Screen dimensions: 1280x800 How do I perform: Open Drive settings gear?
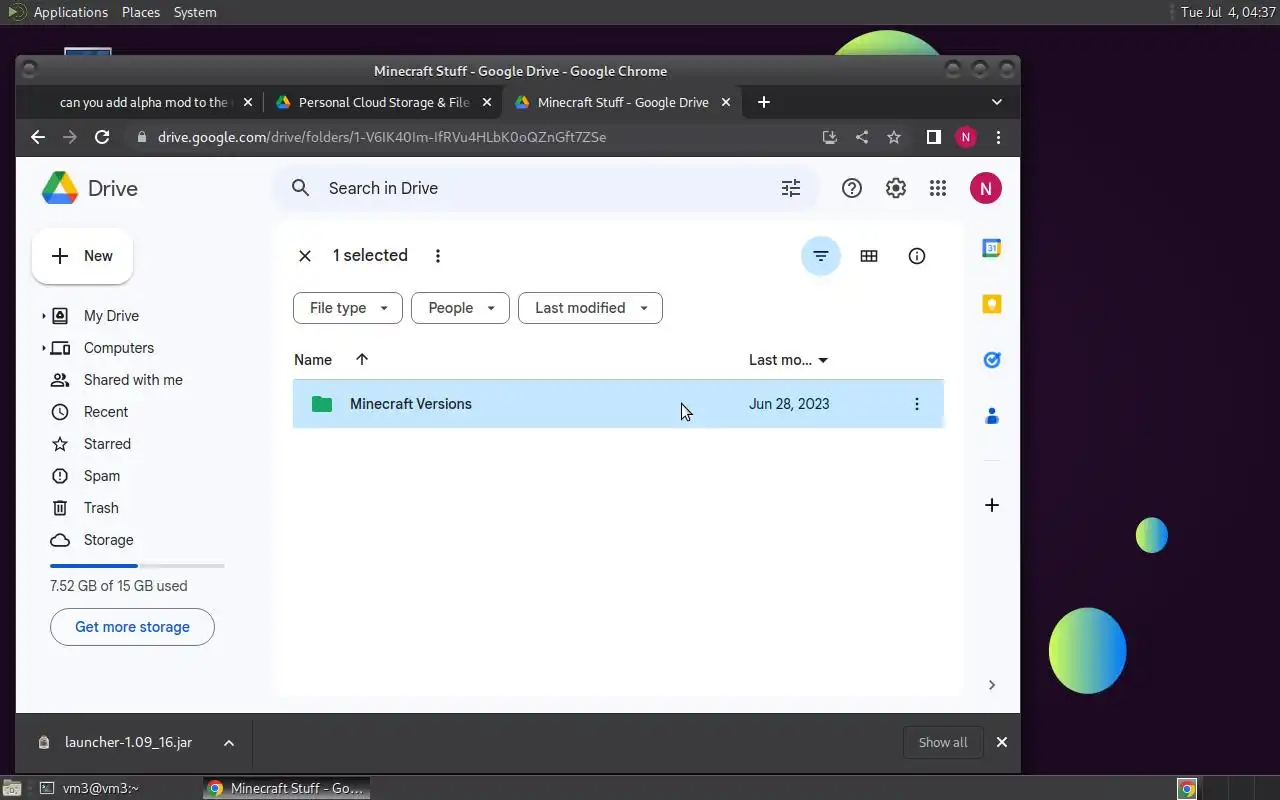896,188
